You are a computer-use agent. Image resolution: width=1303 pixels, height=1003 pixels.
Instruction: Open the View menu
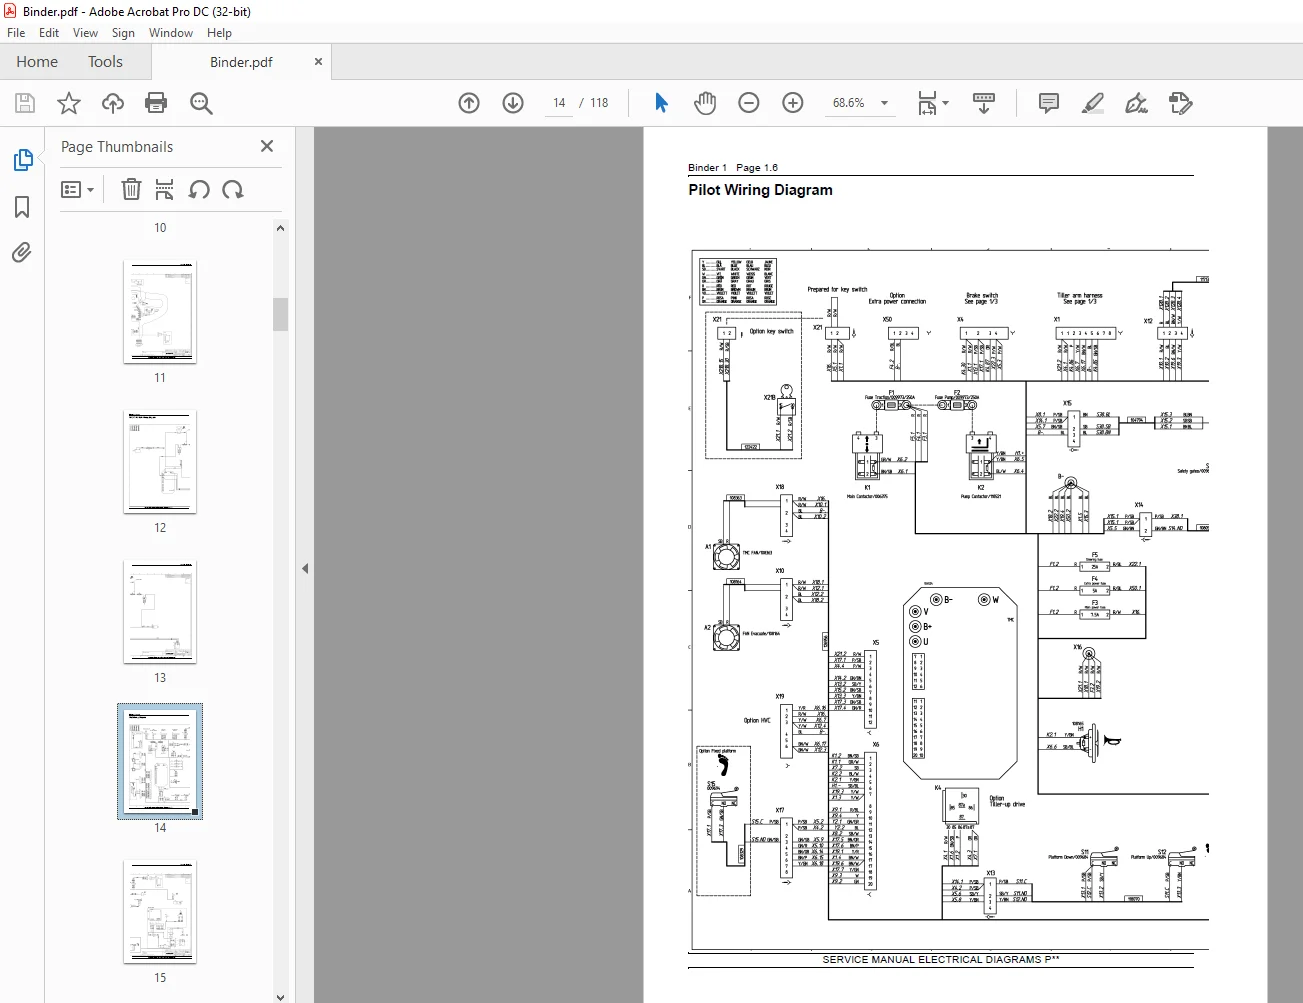click(x=85, y=33)
